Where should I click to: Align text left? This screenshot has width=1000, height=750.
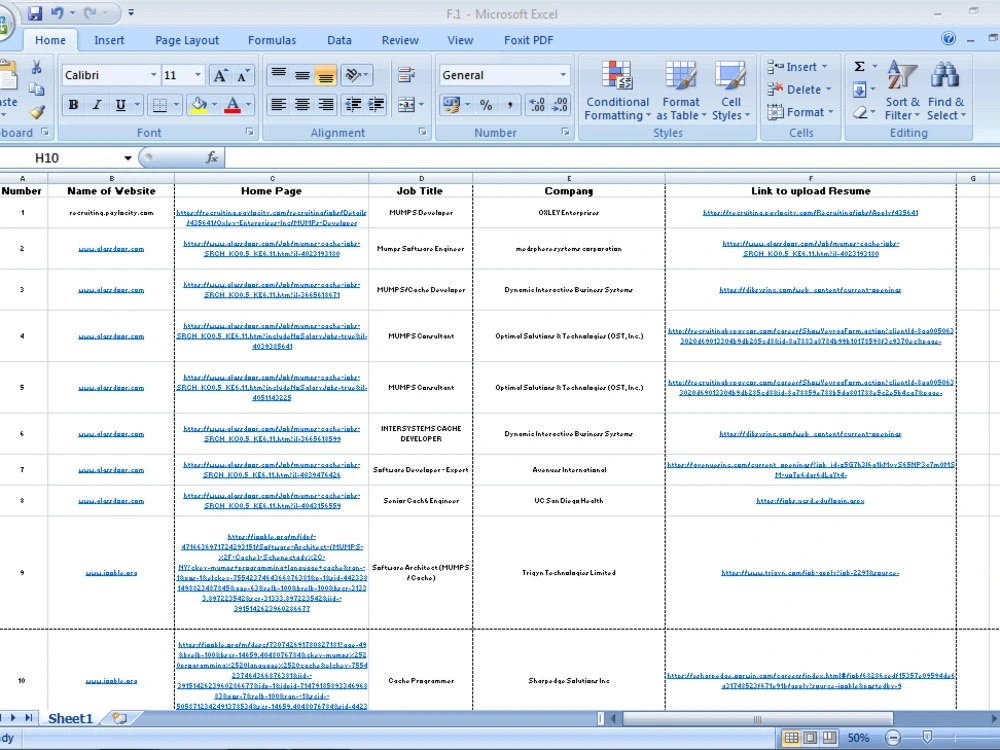click(278, 105)
